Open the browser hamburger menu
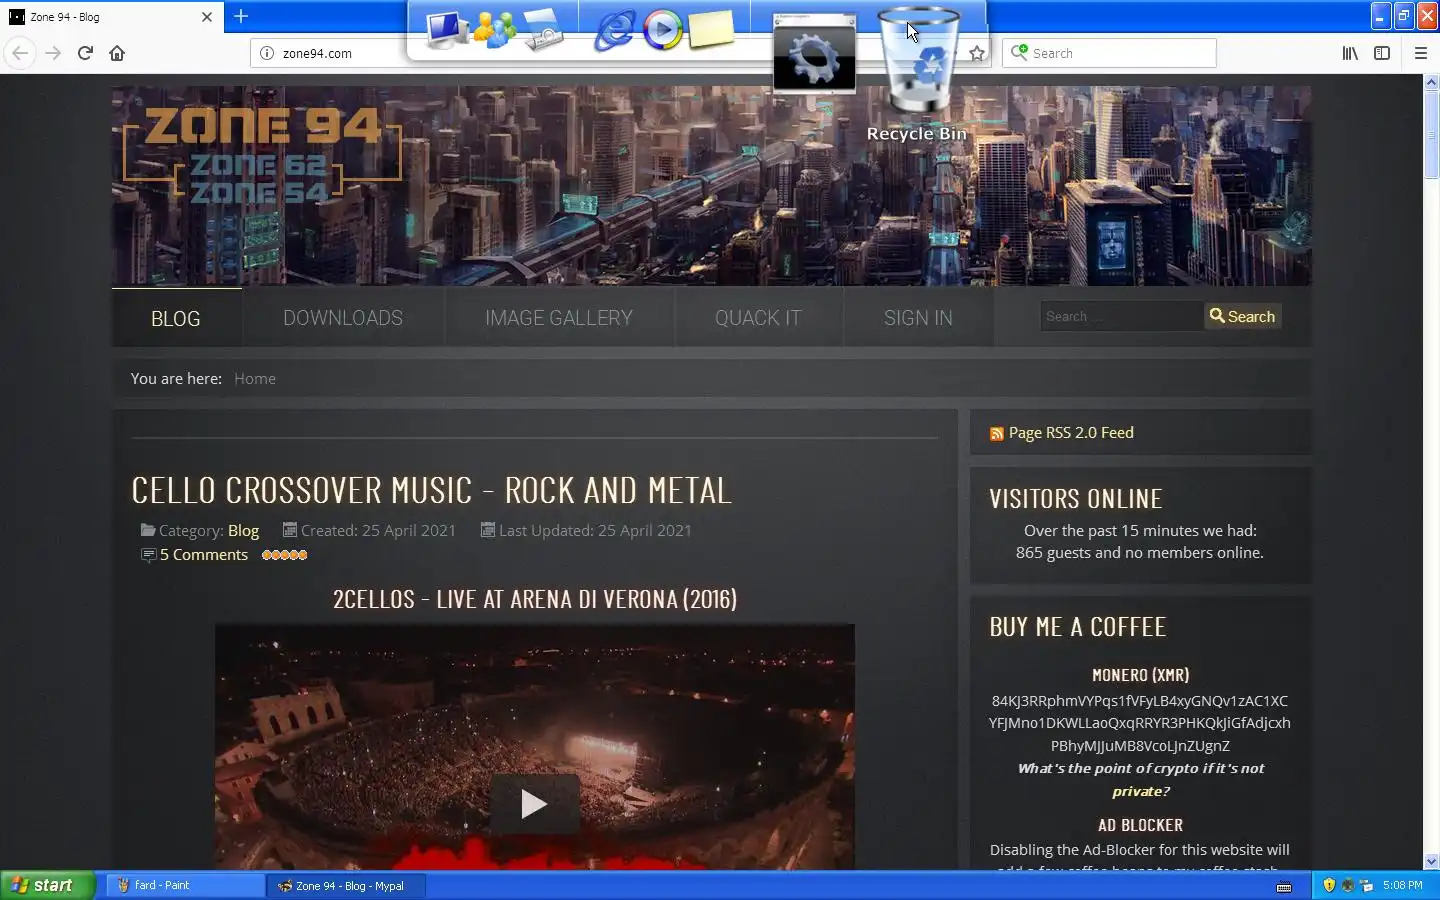 tap(1420, 53)
